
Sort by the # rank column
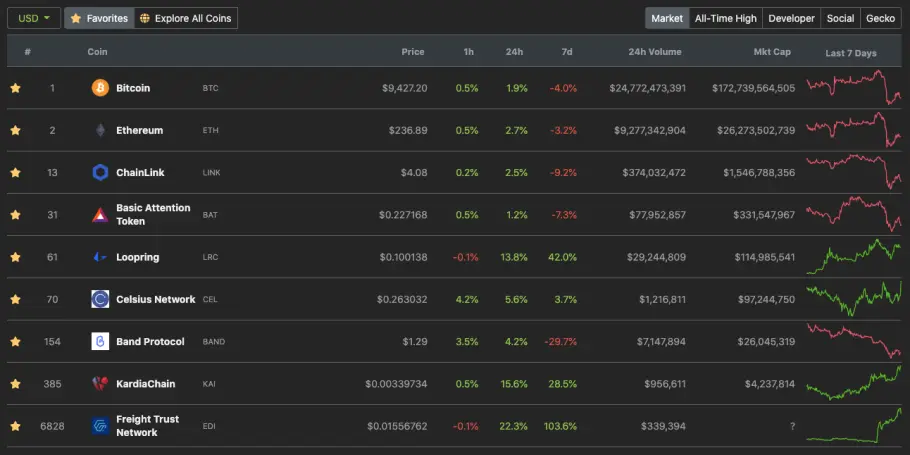coord(27,52)
